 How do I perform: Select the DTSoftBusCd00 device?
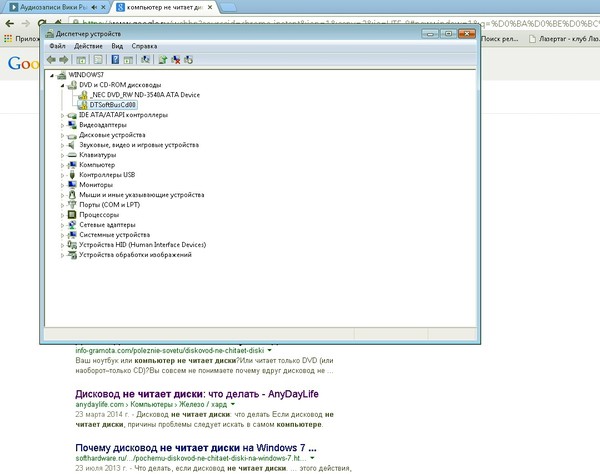tap(112, 105)
